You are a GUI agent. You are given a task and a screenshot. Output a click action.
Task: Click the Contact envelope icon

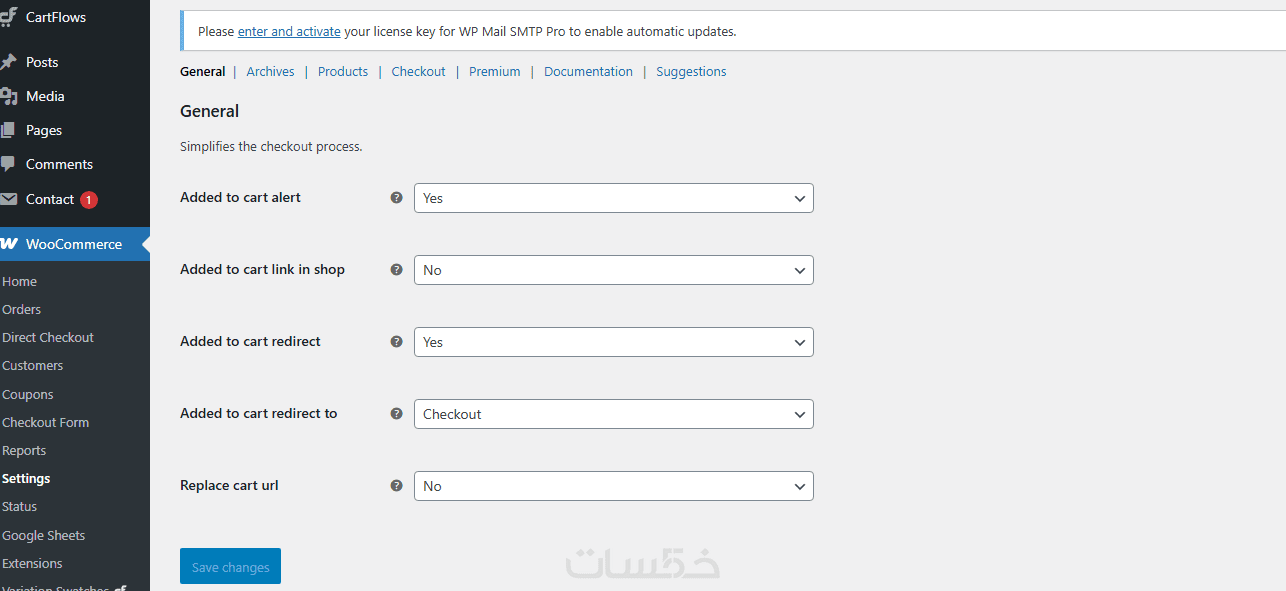coord(9,199)
